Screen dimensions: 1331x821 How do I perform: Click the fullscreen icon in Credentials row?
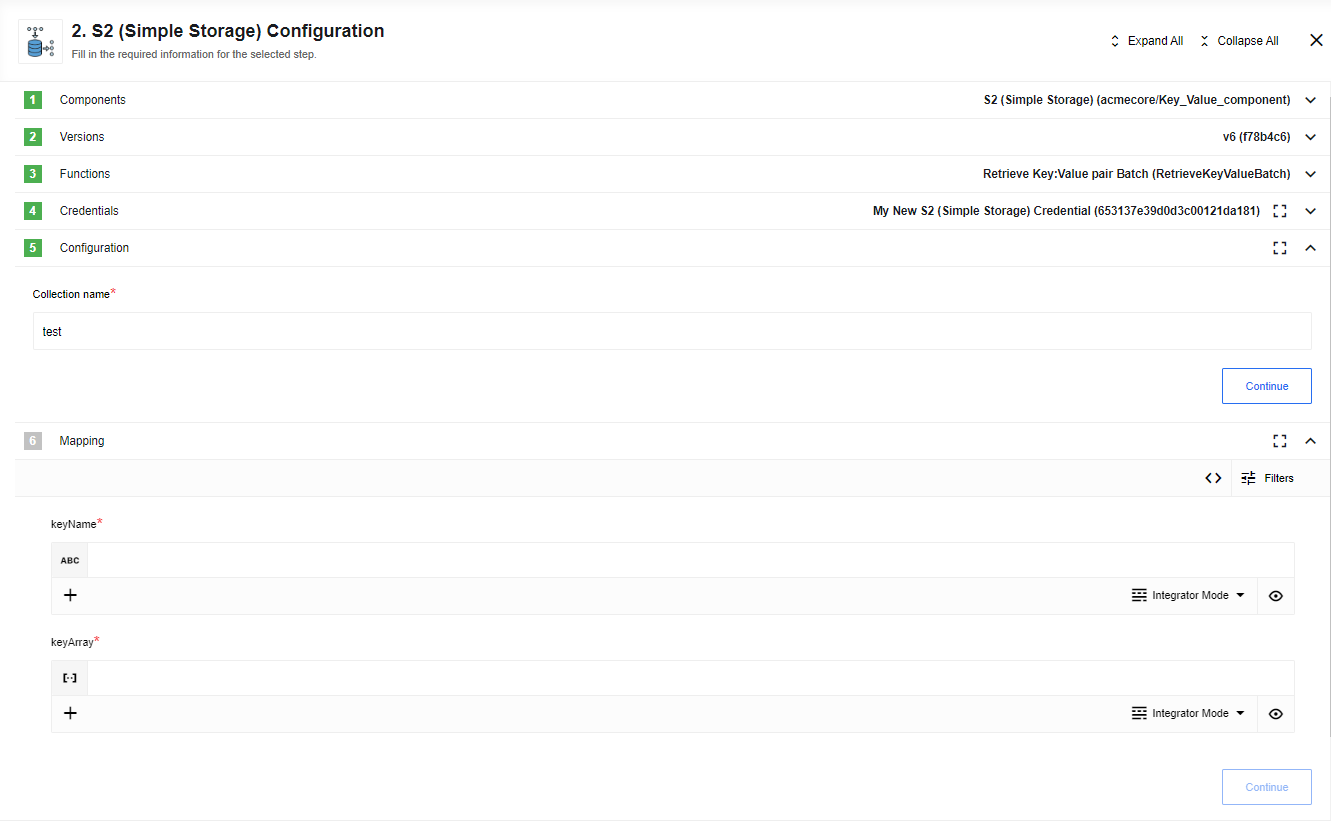point(1279,211)
